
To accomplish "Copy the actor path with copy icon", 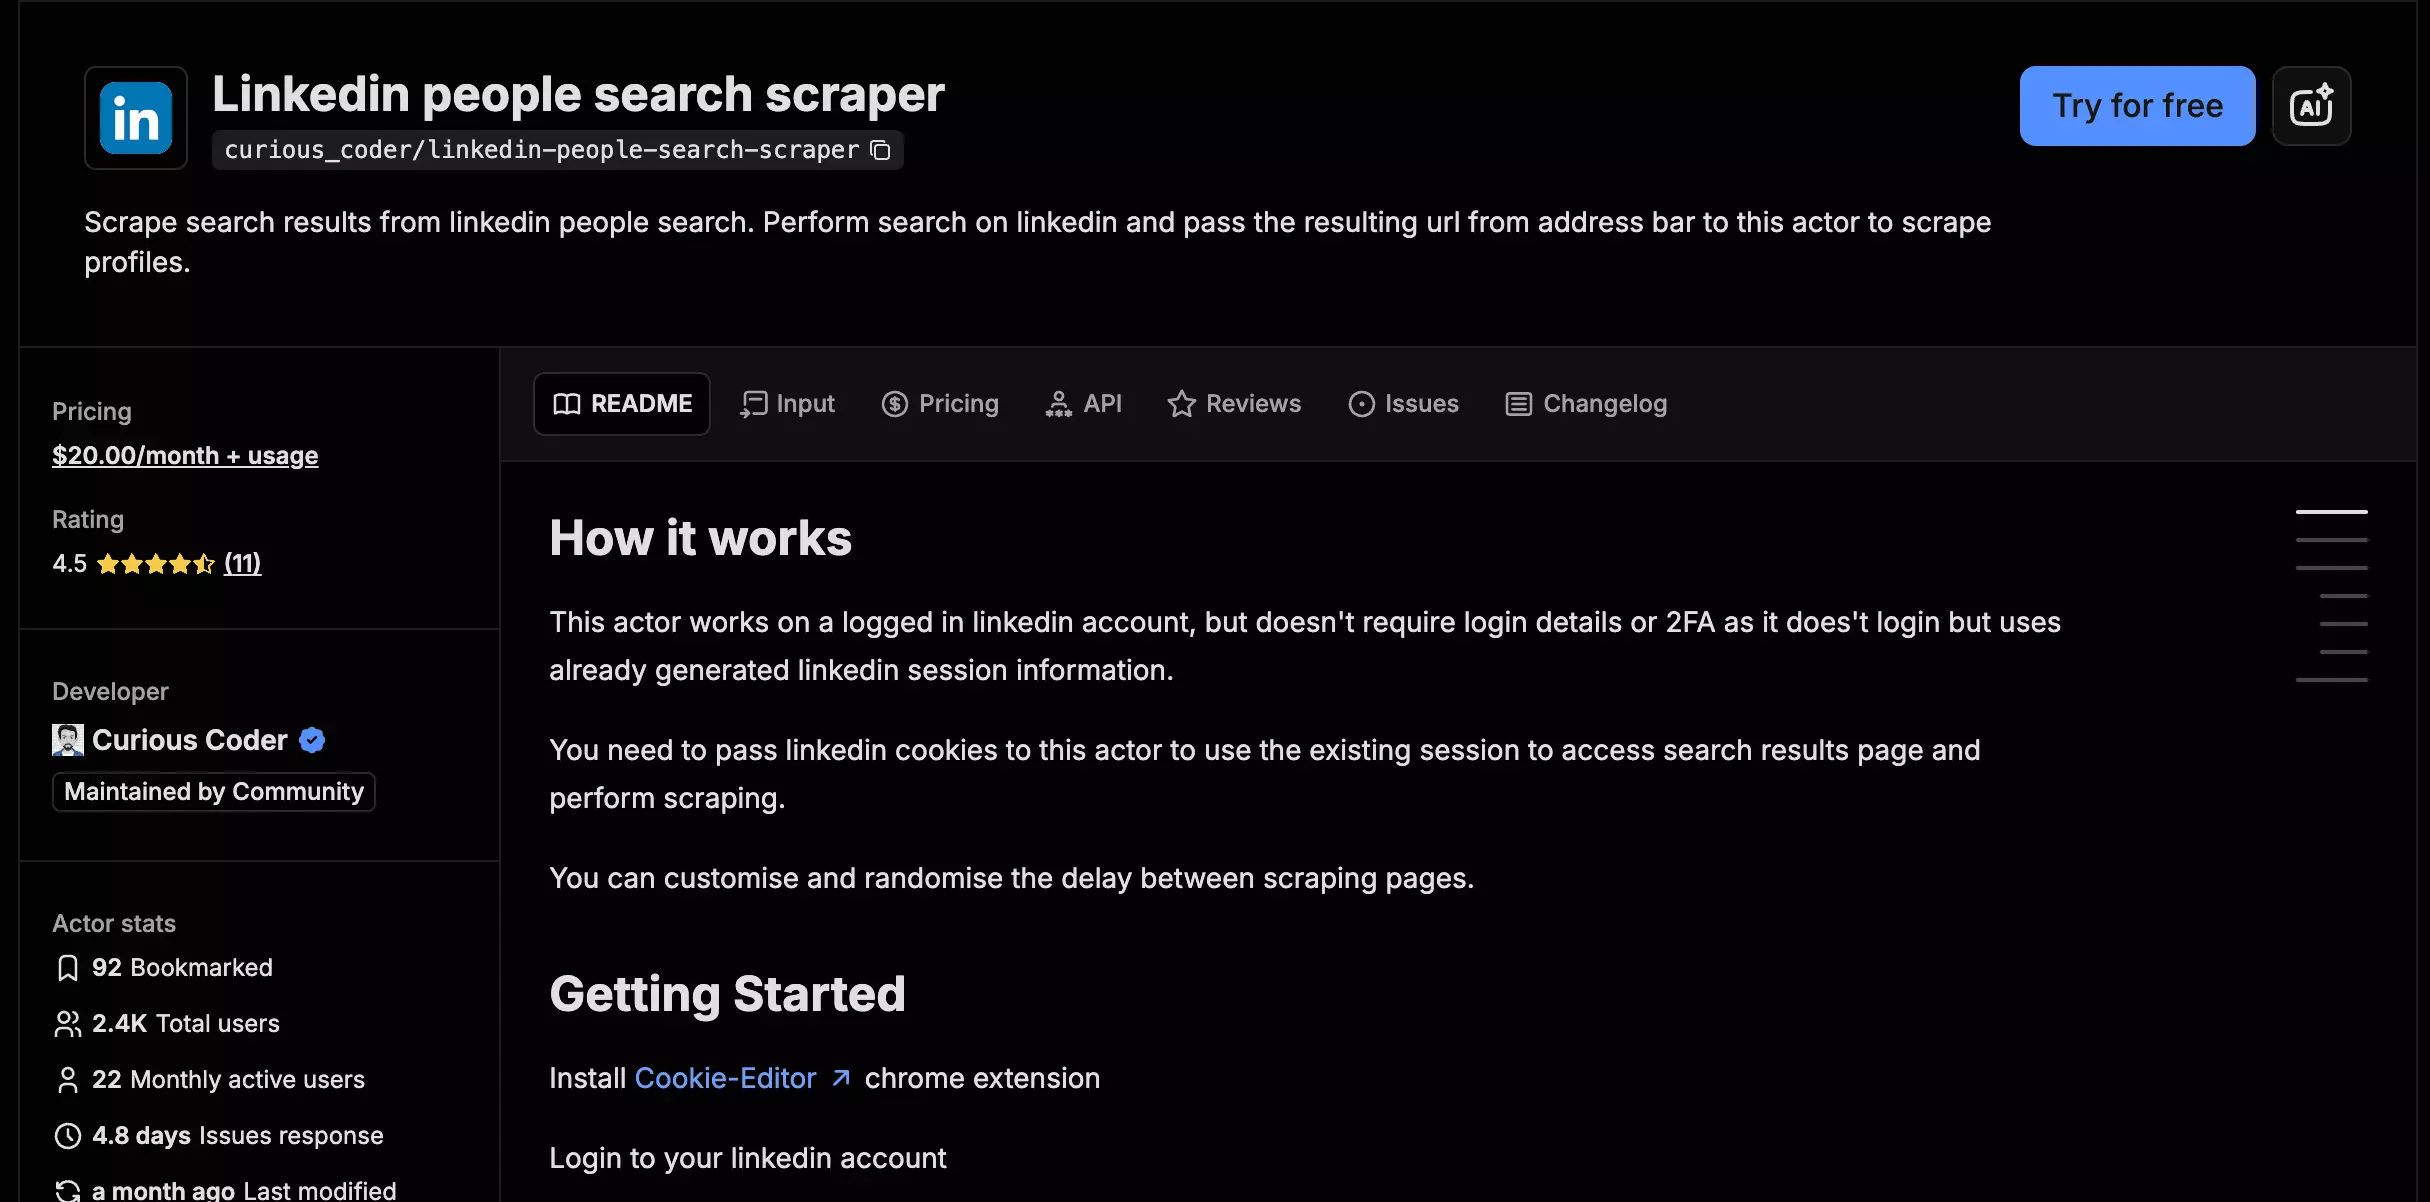I will 880,150.
